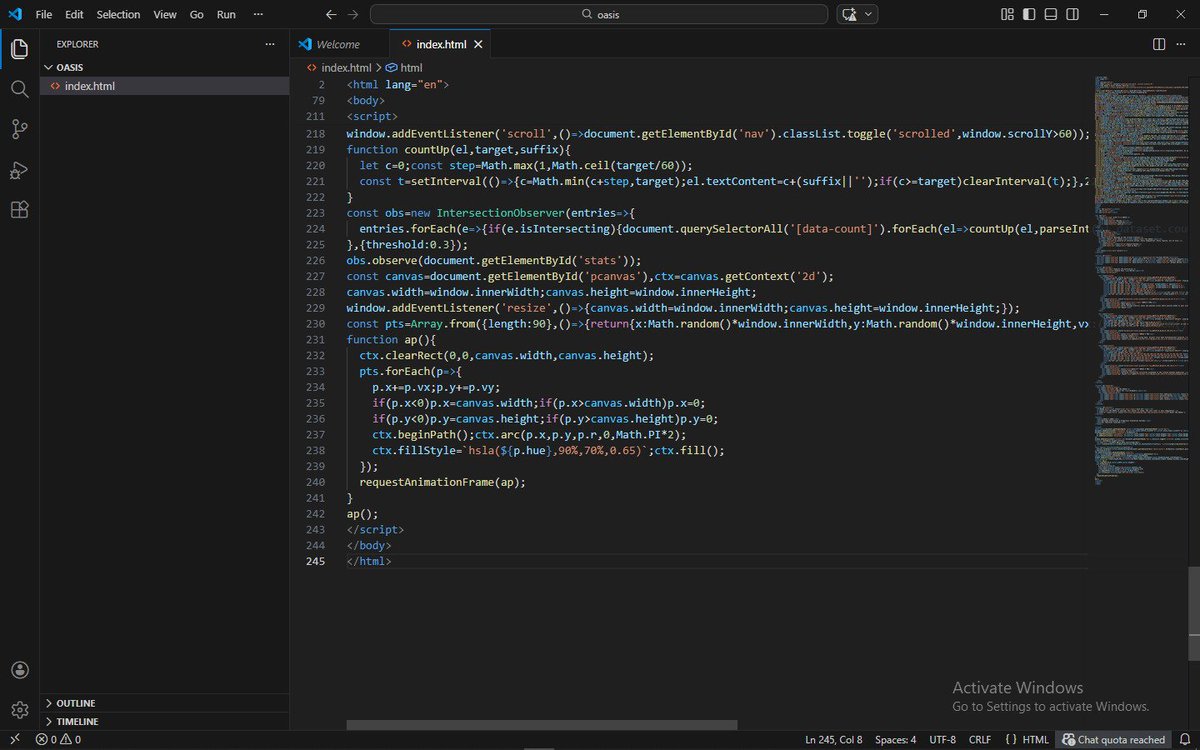
Task: Open the problems errors and warnings indicator
Action: pyautogui.click(x=58, y=740)
